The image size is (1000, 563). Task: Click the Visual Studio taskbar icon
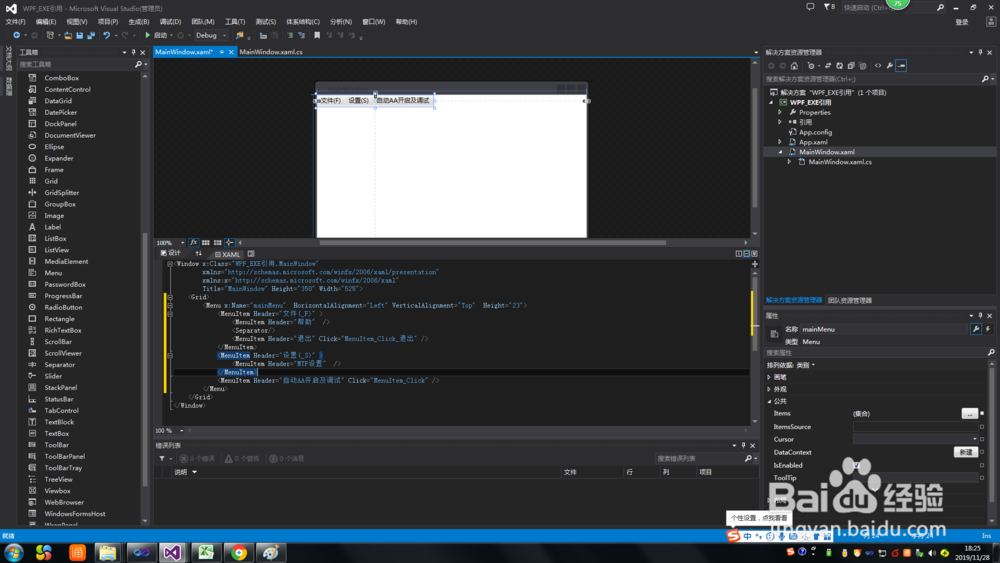(x=172, y=552)
